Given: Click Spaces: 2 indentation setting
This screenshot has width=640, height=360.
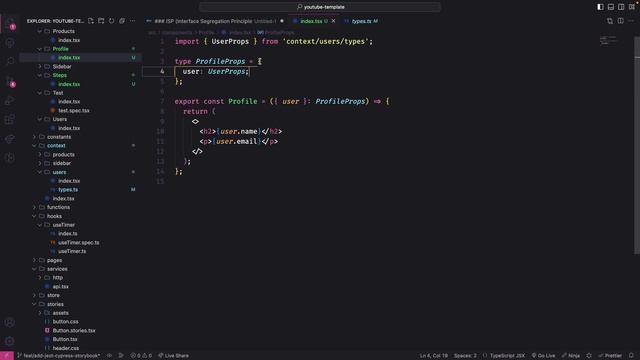Looking at the screenshot, I should pyautogui.click(x=465, y=356).
